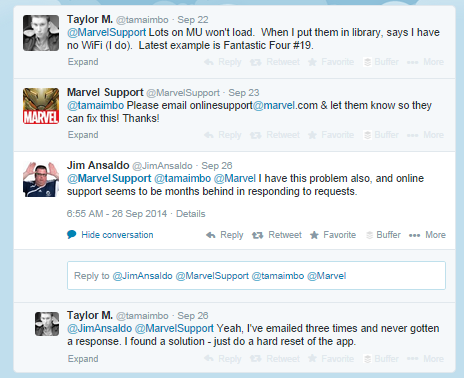
Task: Retweet Jim Ansaldo's tweet
Action: 277,235
